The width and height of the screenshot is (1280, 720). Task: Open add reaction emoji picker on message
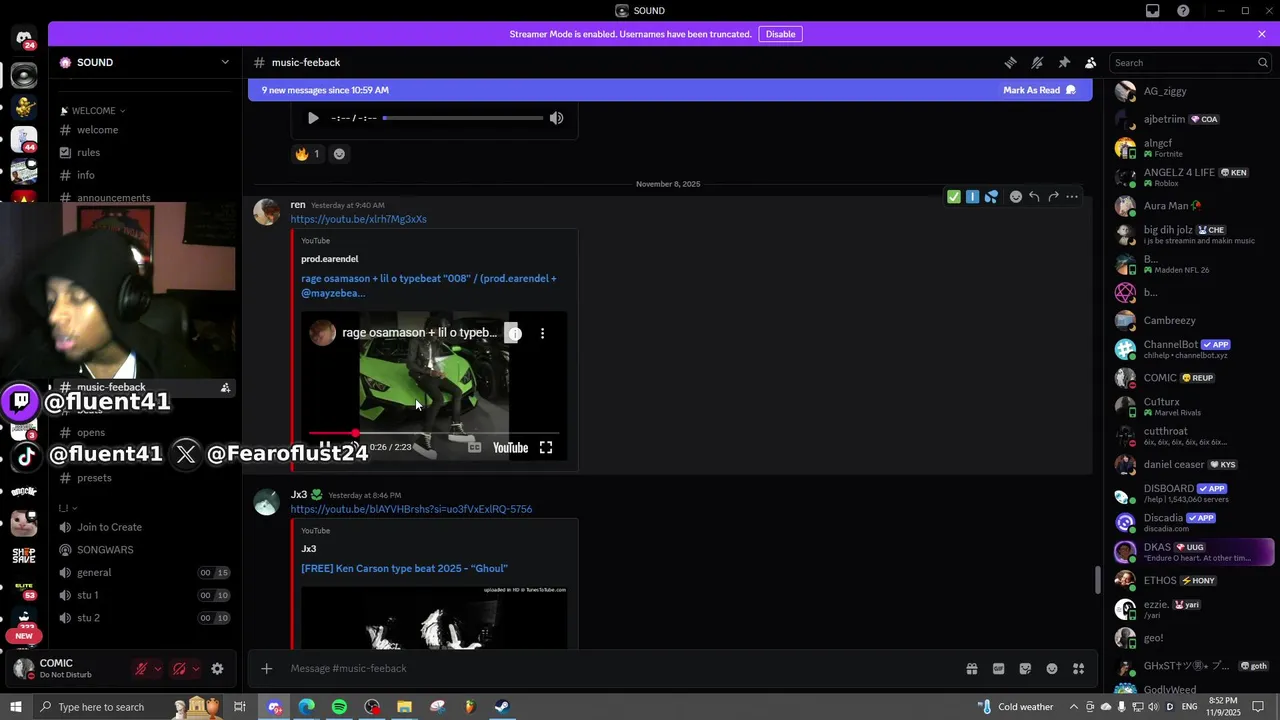pyautogui.click(x=1015, y=196)
